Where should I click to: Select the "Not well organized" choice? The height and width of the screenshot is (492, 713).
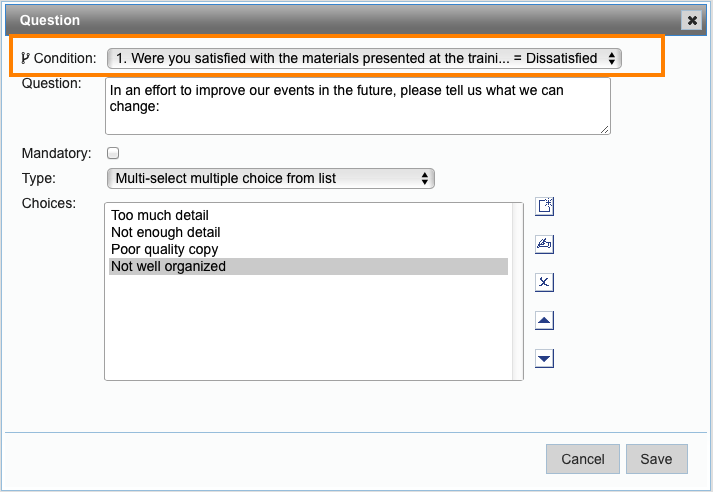168,267
